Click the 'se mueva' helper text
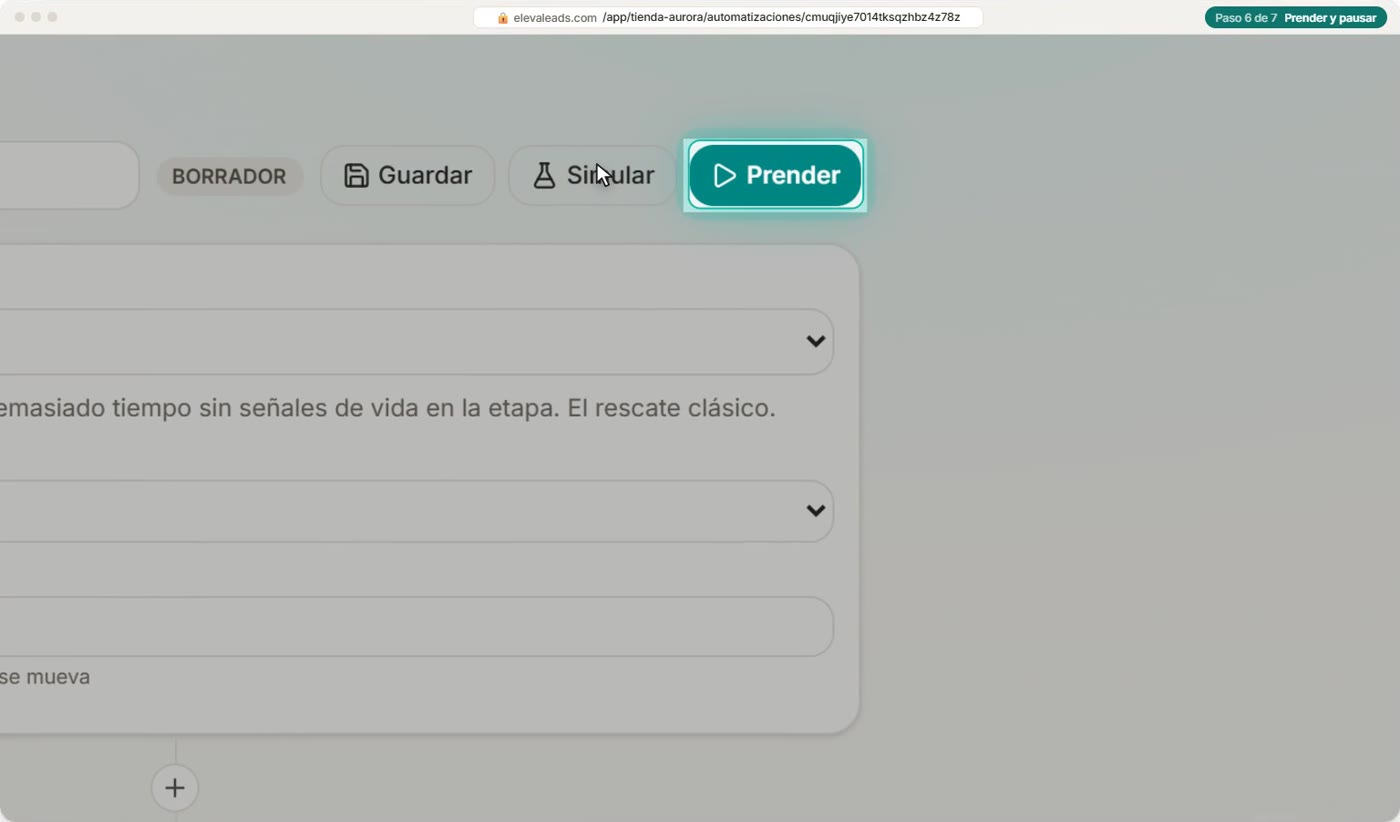 point(45,677)
